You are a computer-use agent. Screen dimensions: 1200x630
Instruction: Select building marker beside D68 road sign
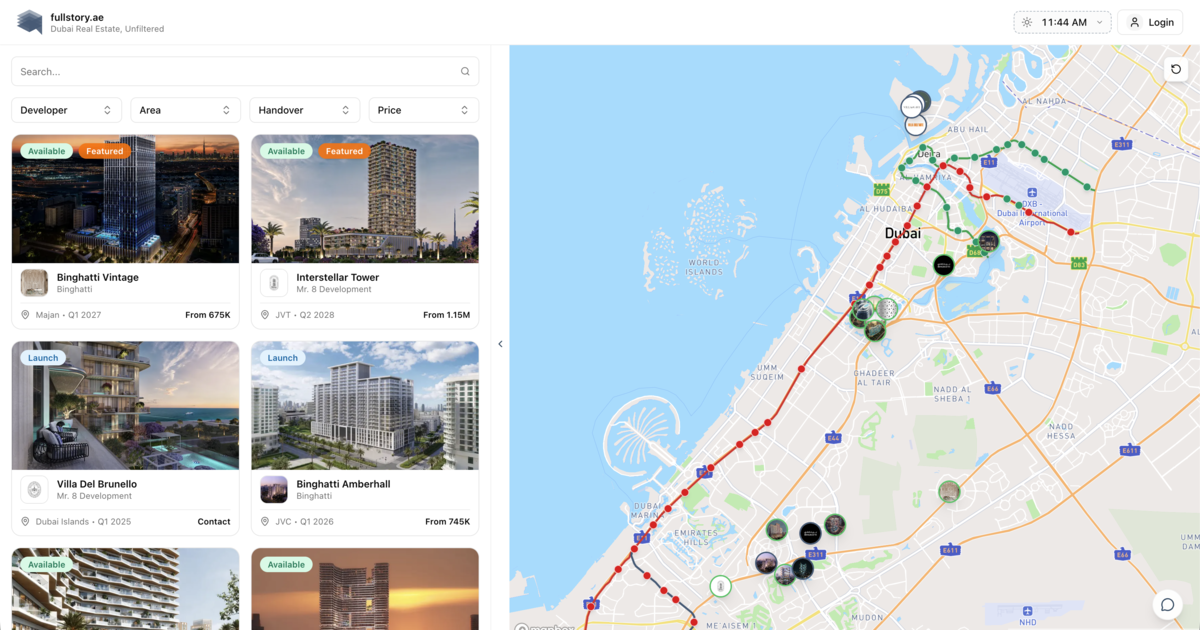point(988,240)
